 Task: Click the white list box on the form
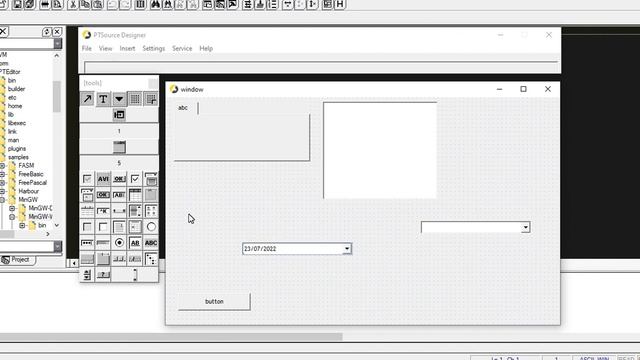pyautogui.click(x=380, y=150)
